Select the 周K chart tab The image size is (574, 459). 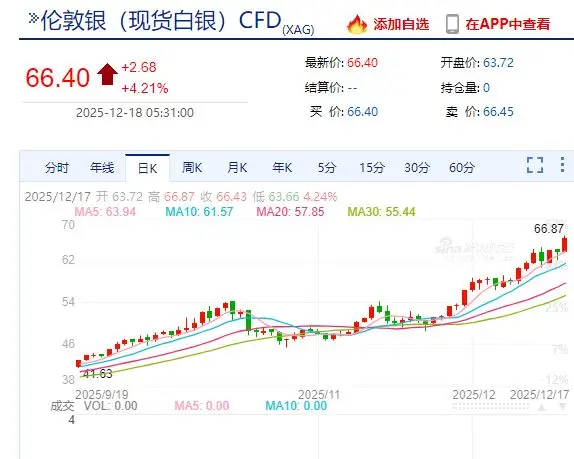coord(192,168)
